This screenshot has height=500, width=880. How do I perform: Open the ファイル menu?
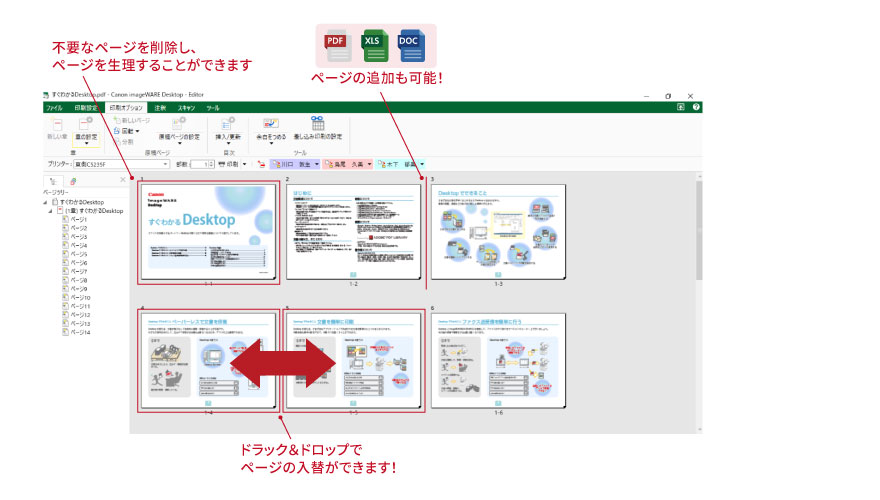click(x=54, y=108)
